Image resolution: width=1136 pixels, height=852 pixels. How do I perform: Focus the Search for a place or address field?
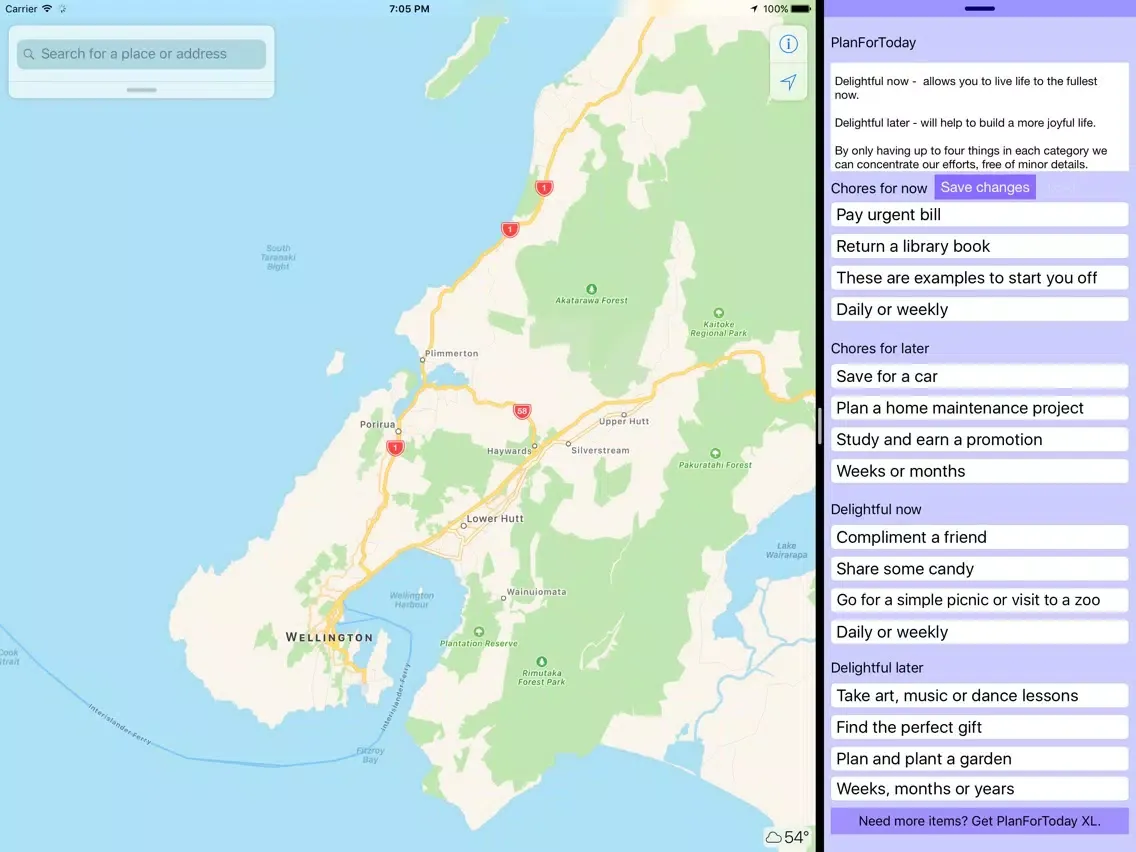[141, 54]
